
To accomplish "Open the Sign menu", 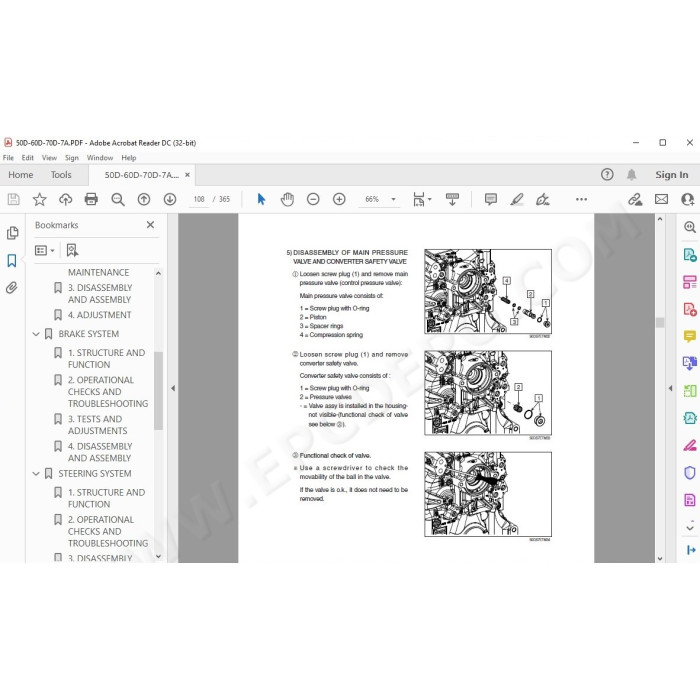I will tap(71, 158).
